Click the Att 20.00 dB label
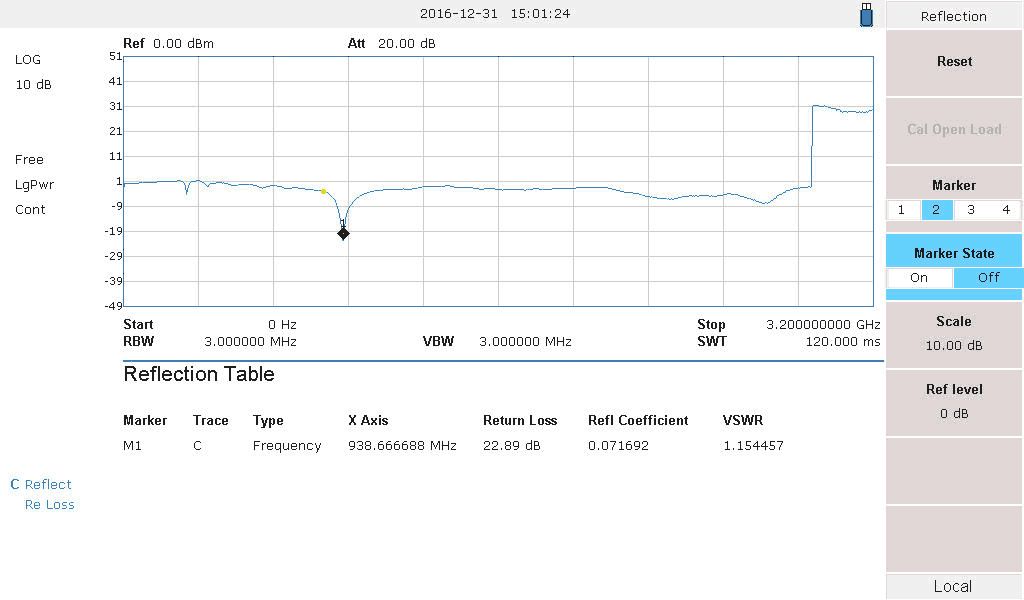Image resolution: width=1024 pixels, height=600 pixels. 391,44
